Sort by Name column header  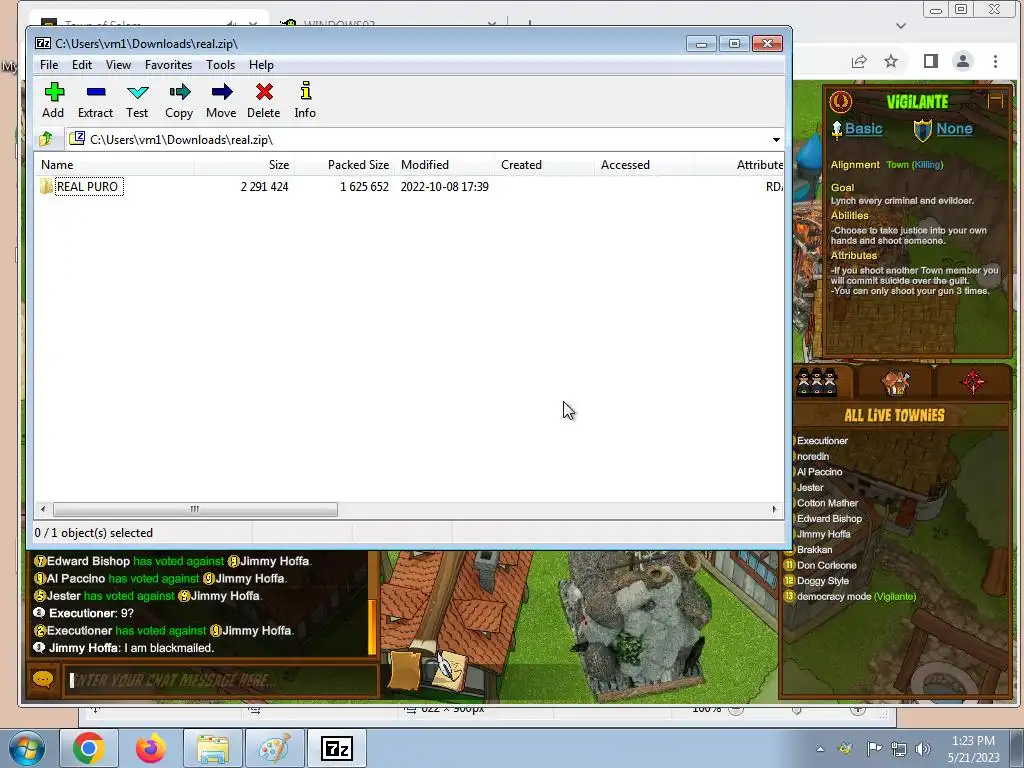point(114,165)
